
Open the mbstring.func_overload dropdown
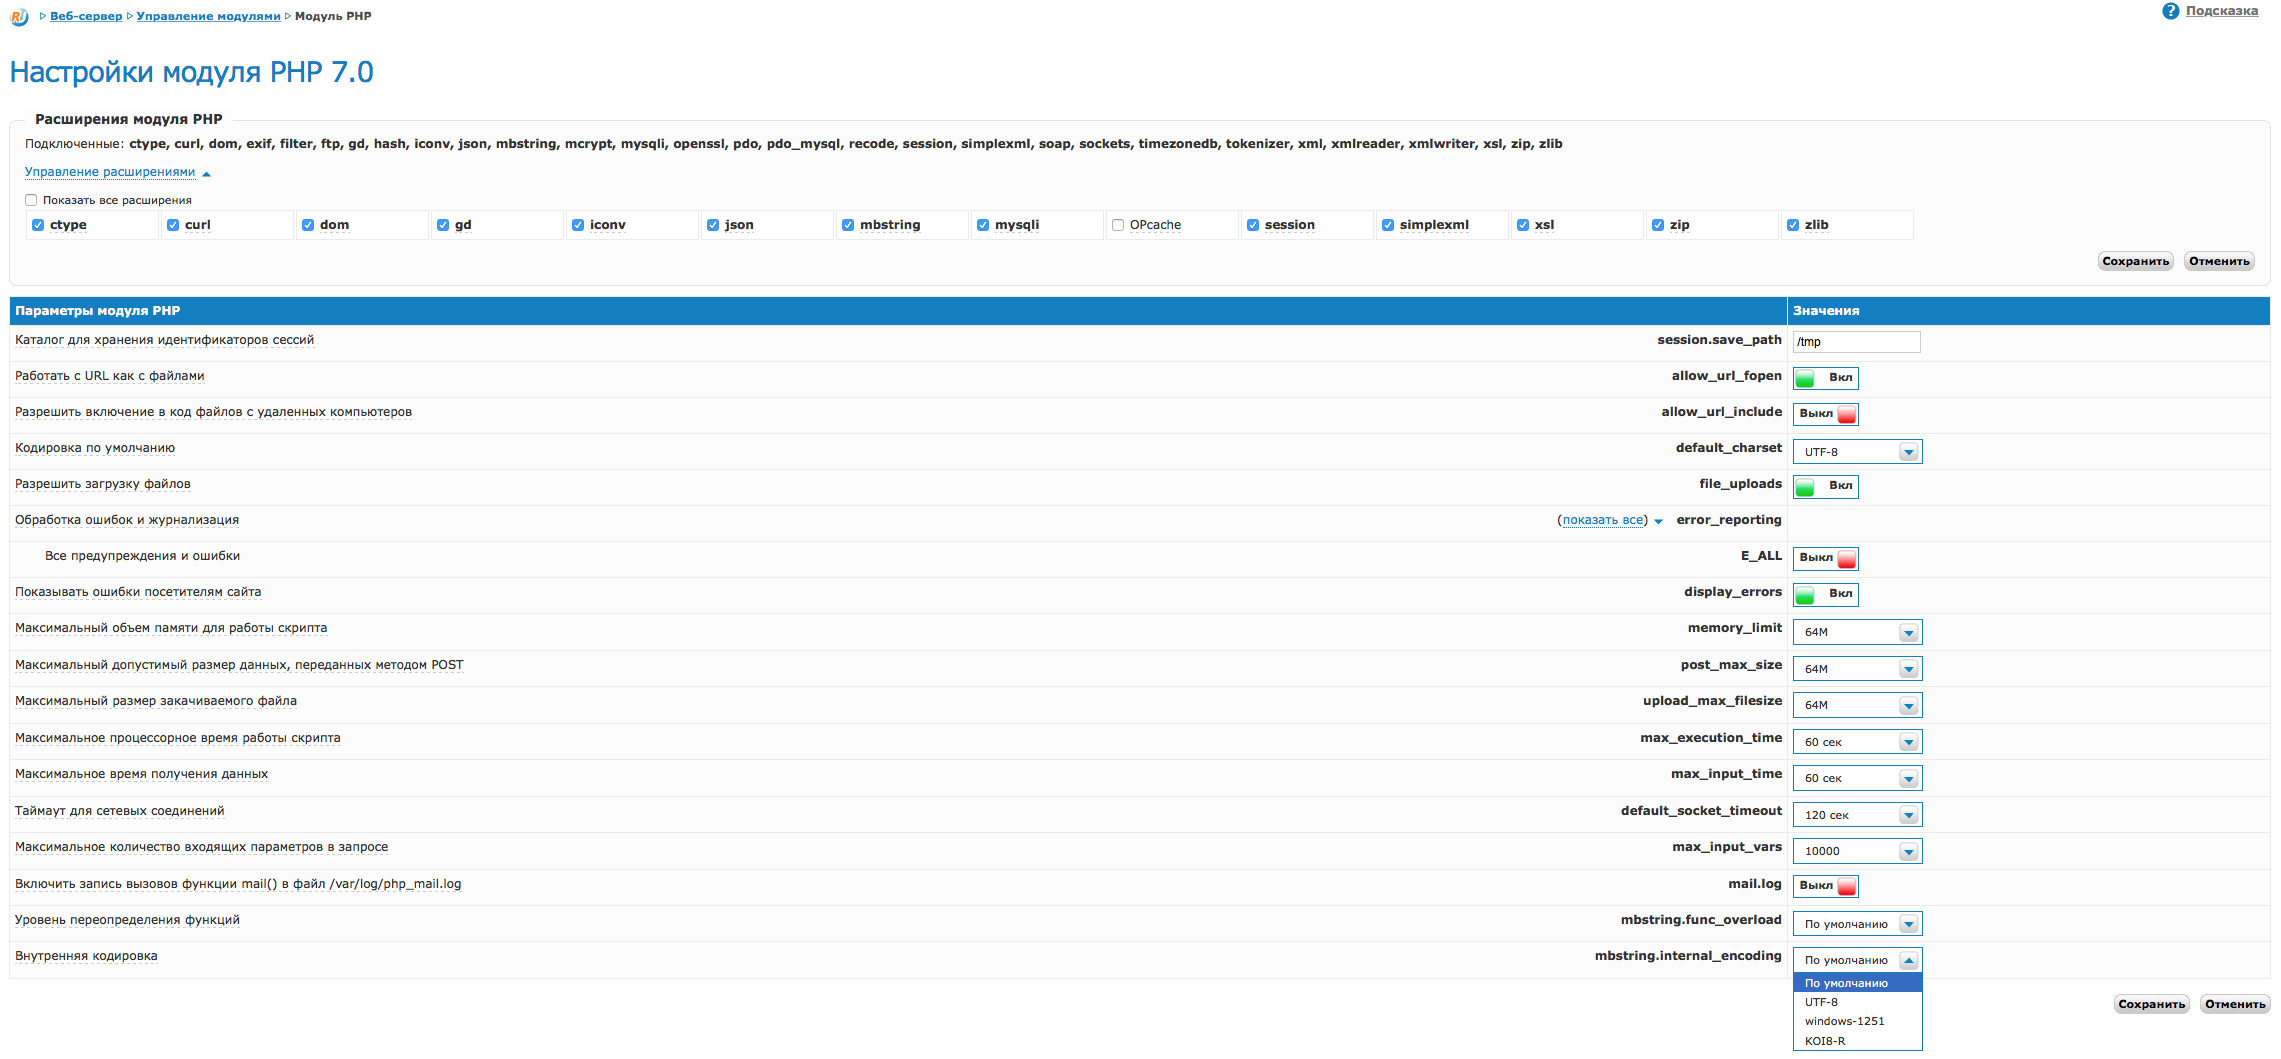[x=1857, y=924]
